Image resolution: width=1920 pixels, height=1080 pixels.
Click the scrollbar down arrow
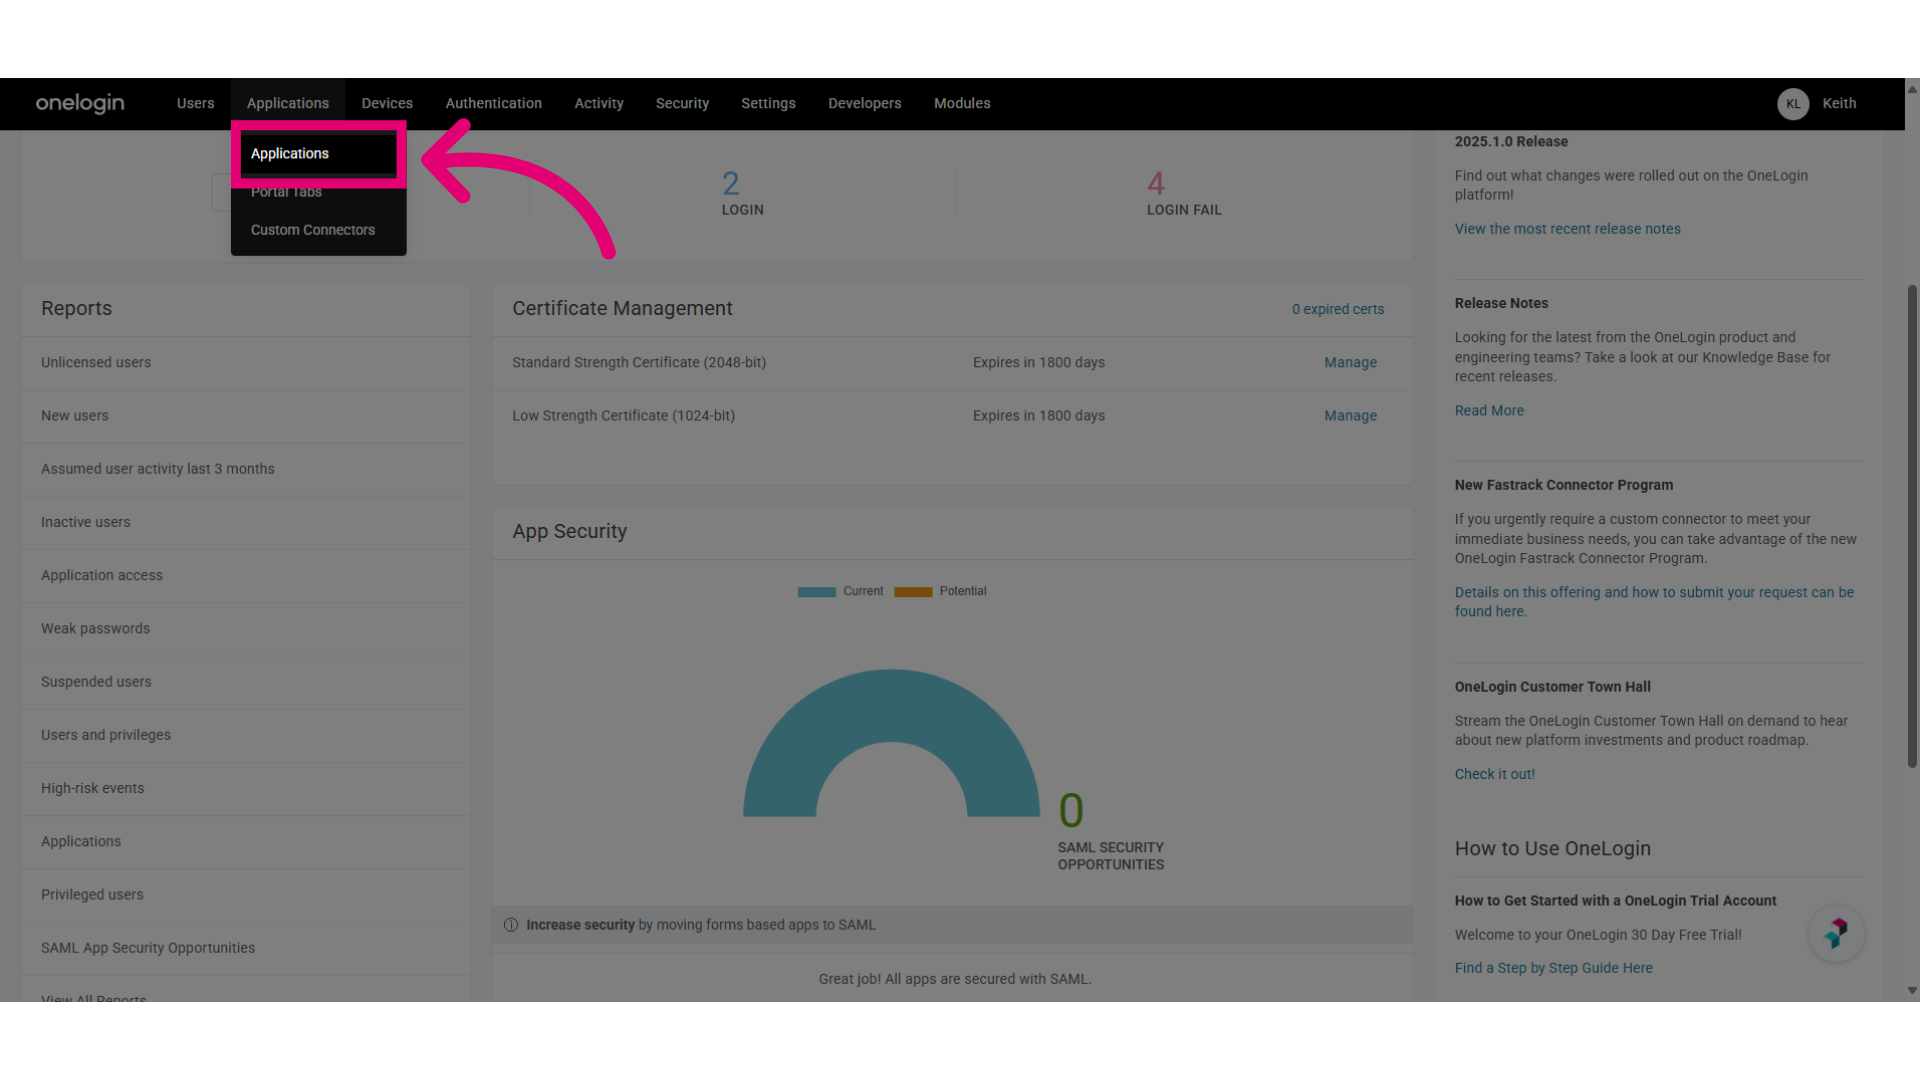click(x=1912, y=991)
